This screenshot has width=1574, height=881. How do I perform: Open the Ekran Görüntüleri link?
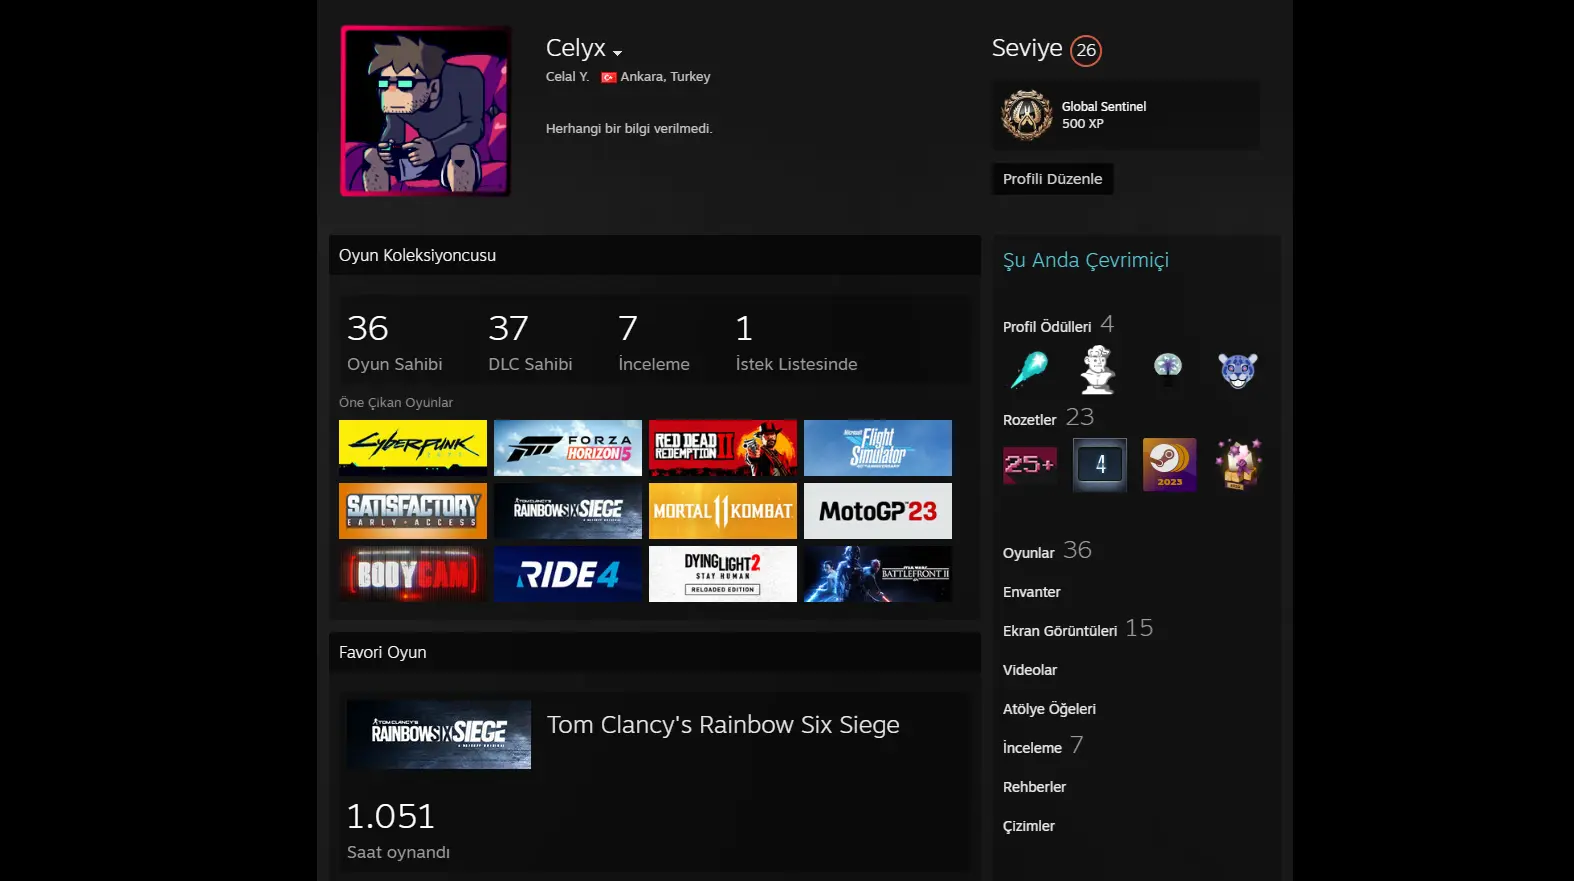(1060, 631)
